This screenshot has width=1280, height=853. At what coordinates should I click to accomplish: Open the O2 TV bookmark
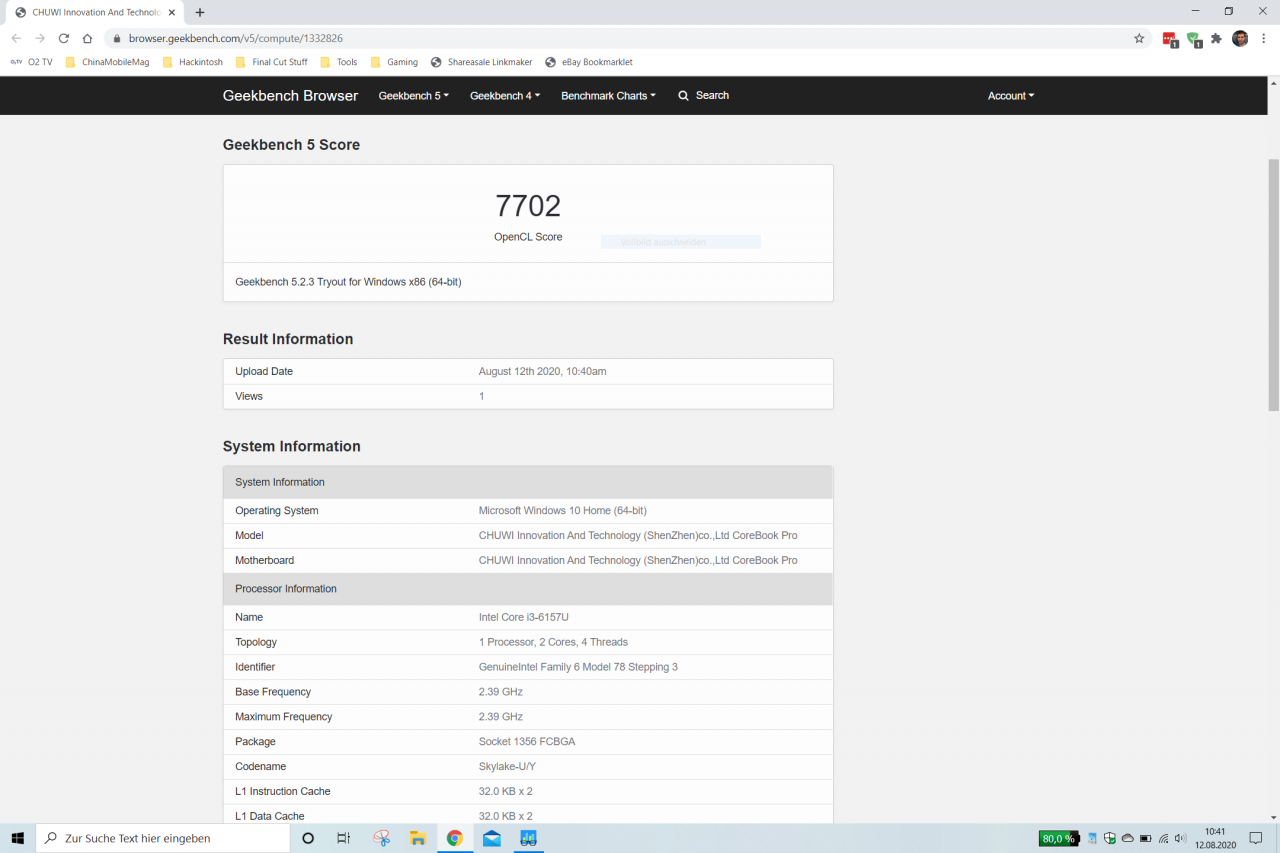pos(31,62)
